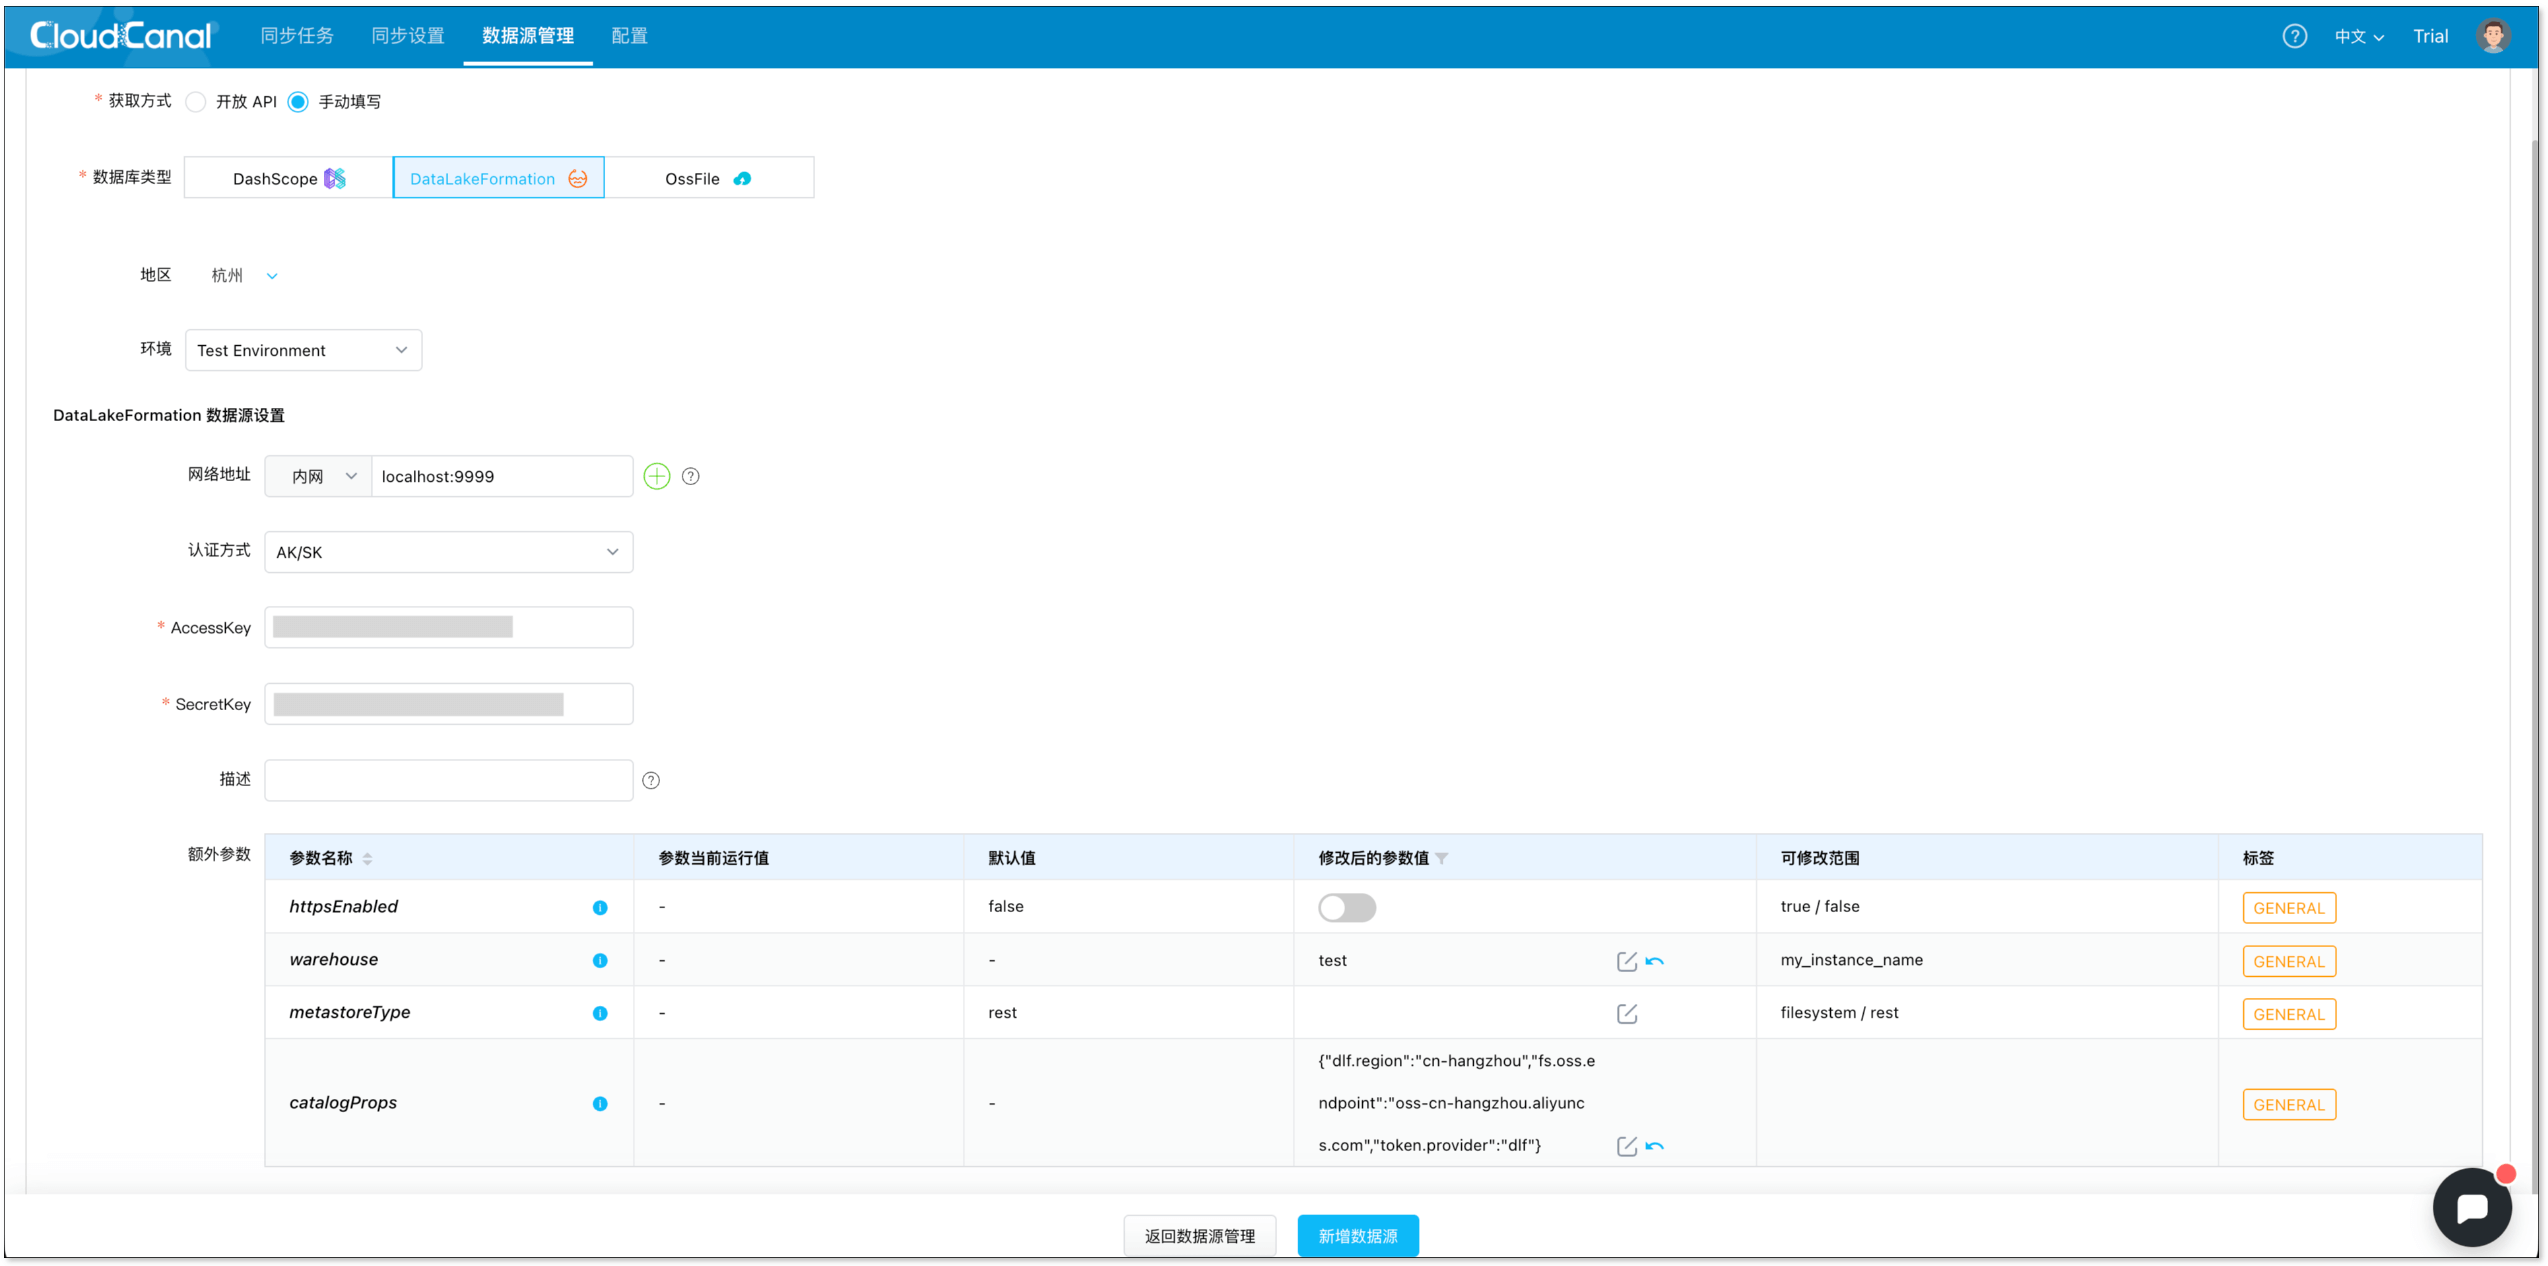Choose the OssFile database type
Viewport: 2548px width, 1266px height.
pyautogui.click(x=708, y=178)
